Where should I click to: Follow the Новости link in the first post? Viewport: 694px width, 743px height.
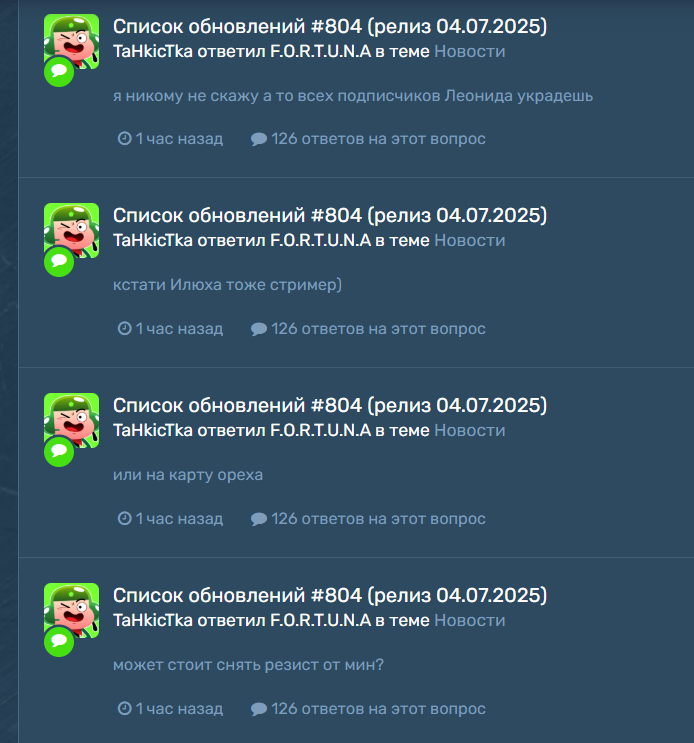pos(469,51)
